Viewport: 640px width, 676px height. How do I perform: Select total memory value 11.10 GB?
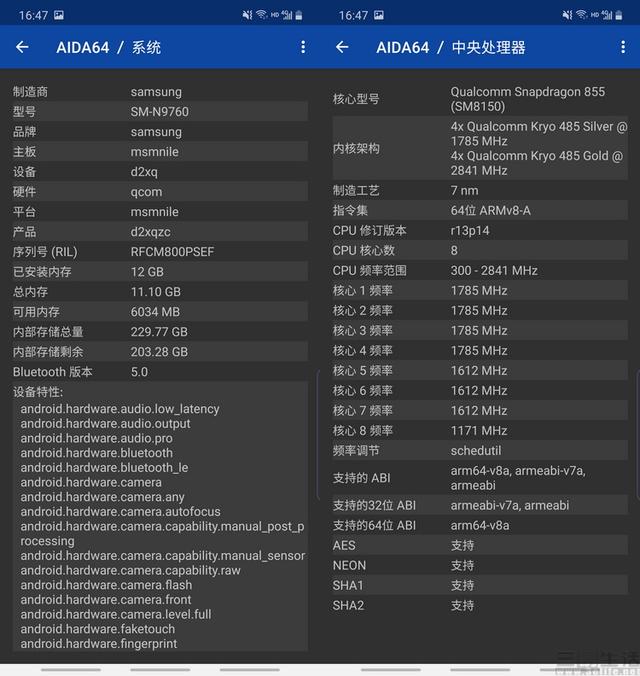tap(156, 292)
